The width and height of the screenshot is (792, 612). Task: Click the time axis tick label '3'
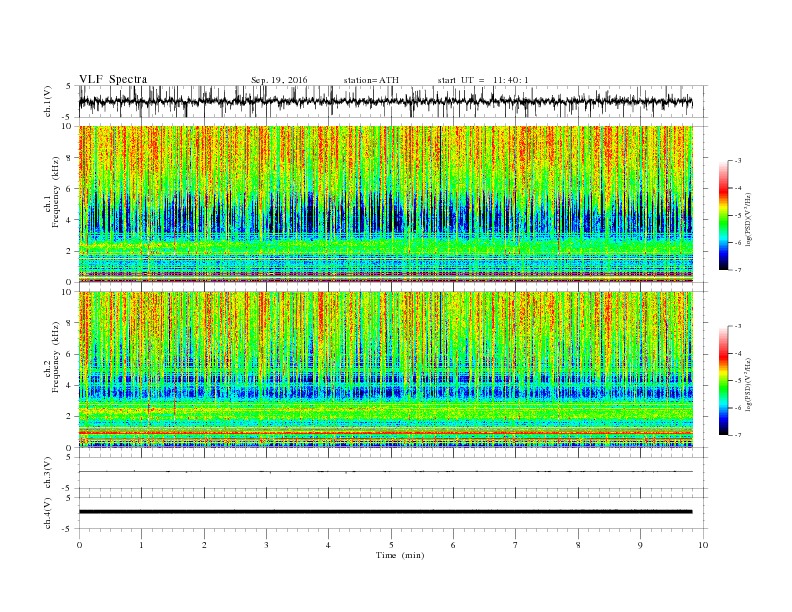click(266, 545)
